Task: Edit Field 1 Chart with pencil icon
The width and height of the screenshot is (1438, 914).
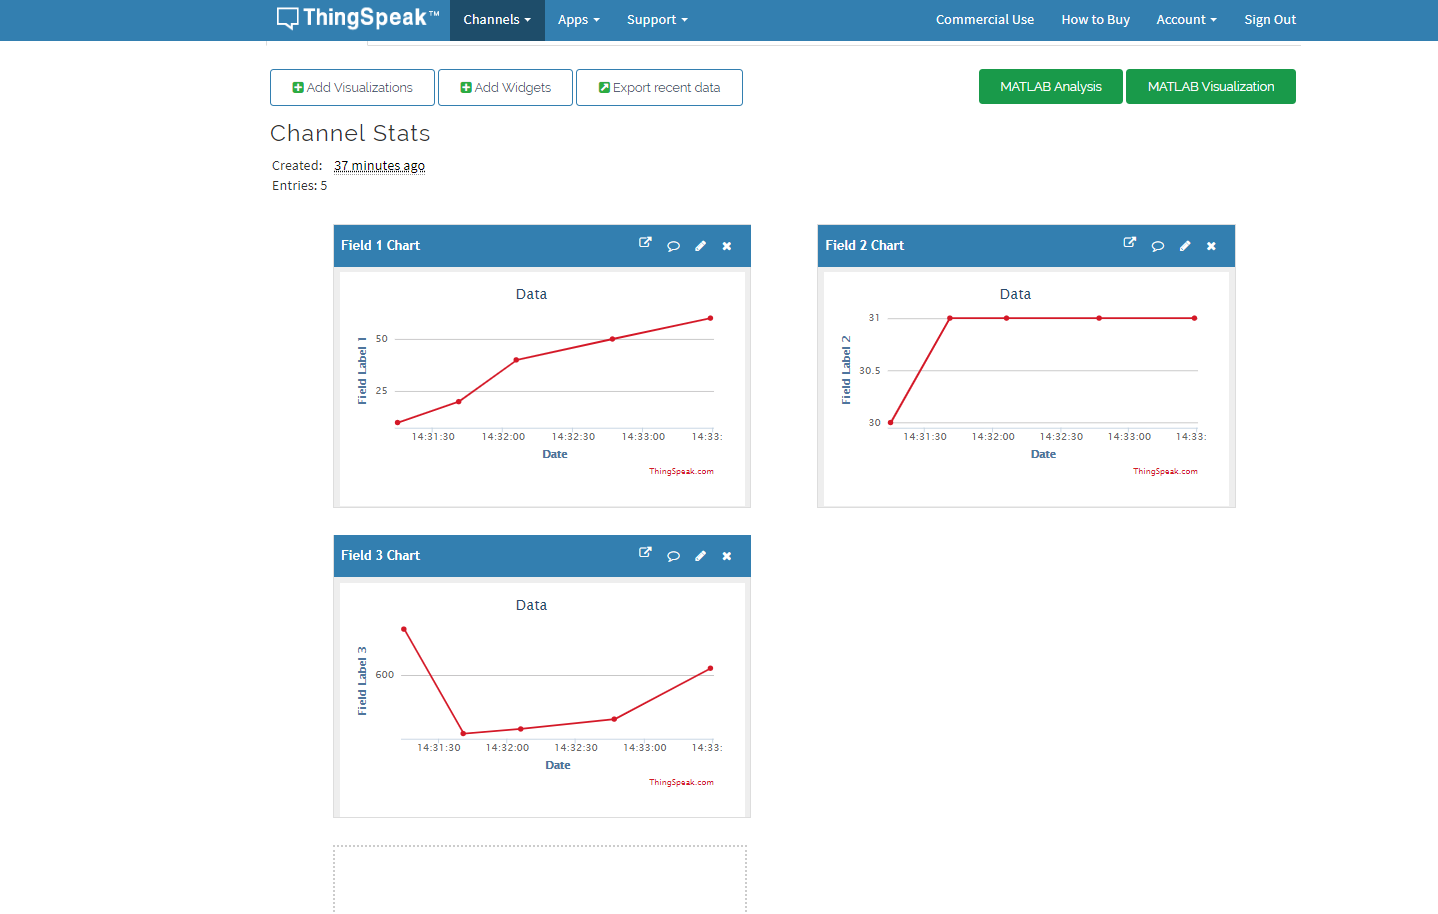Action: coord(700,246)
